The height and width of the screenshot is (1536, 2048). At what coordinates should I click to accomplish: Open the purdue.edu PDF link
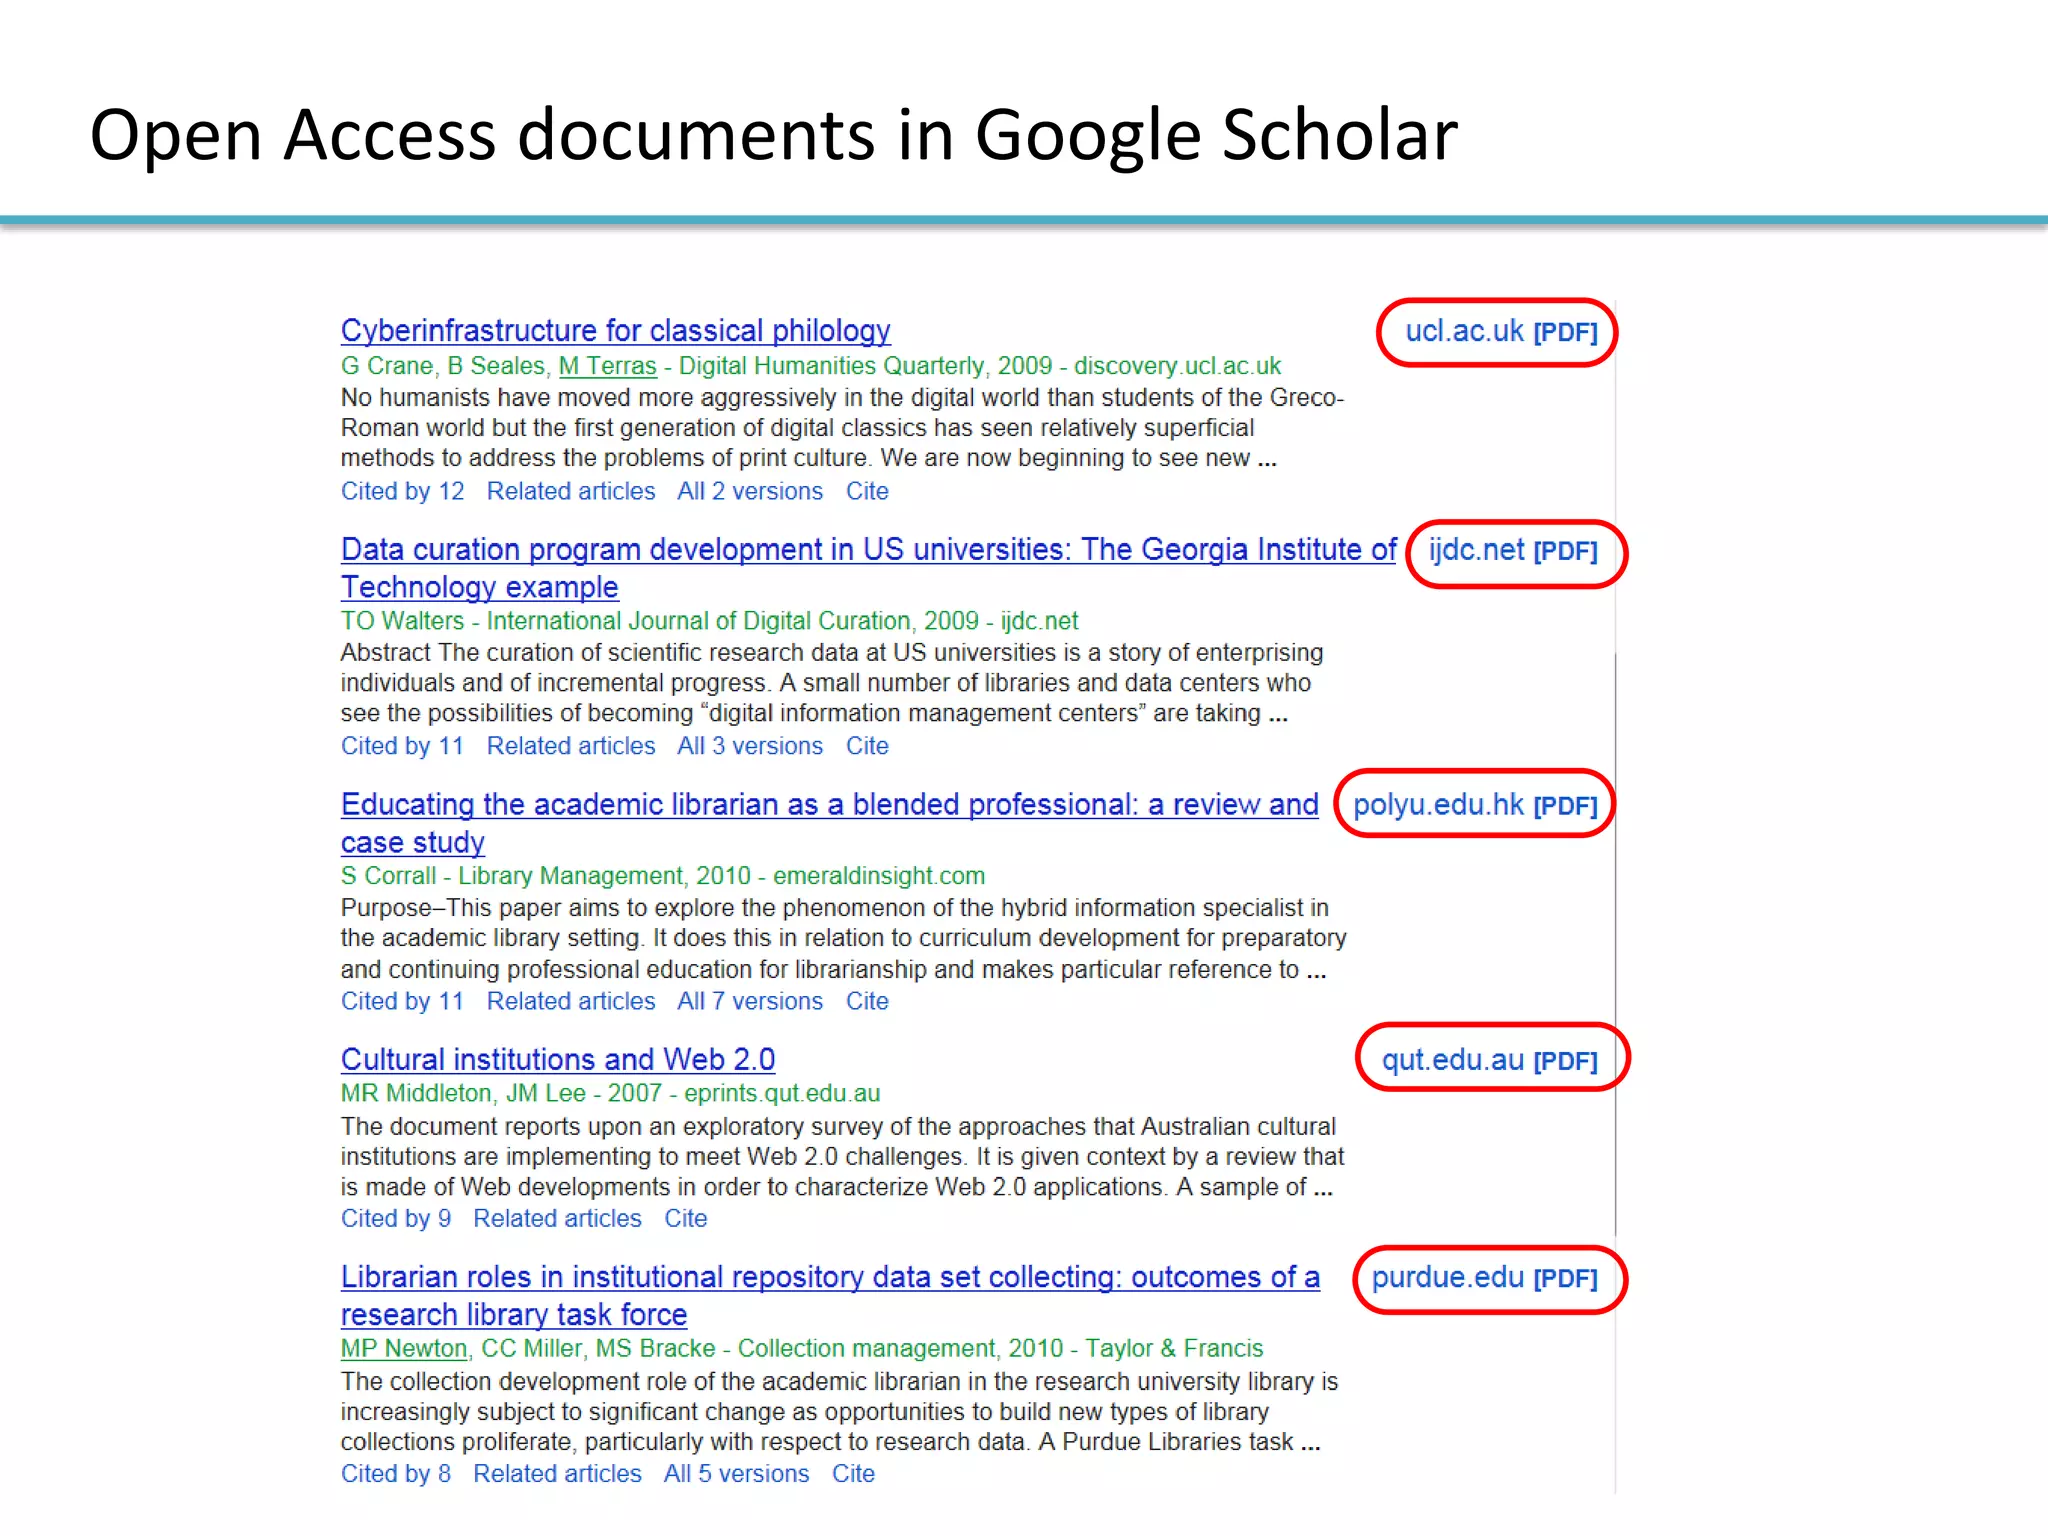point(1484,1279)
